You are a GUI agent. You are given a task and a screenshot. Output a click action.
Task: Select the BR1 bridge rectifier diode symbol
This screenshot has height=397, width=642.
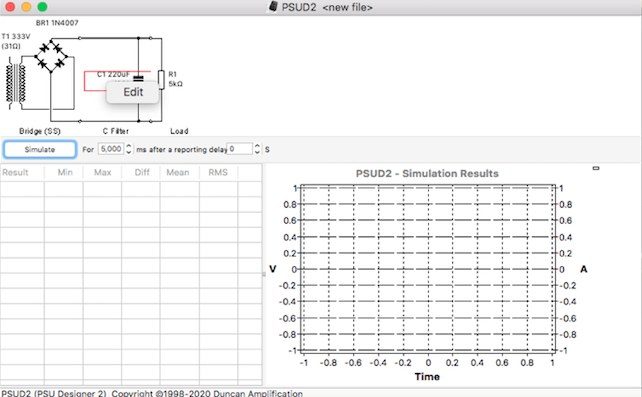(51, 55)
